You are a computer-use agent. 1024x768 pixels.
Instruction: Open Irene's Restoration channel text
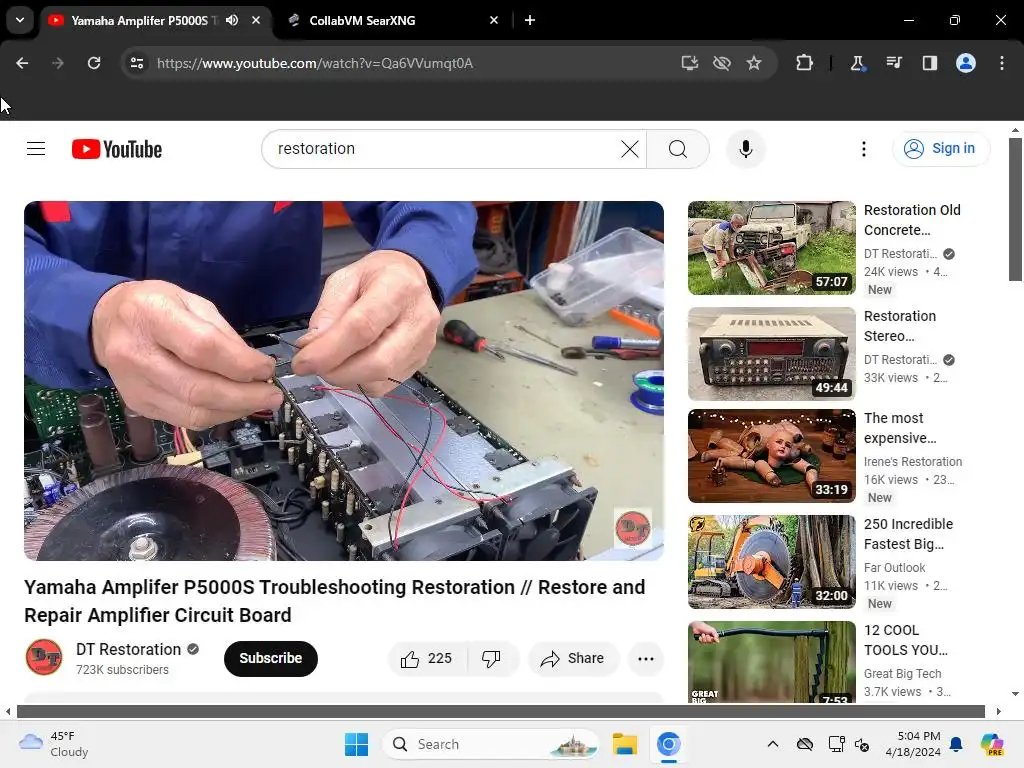[x=913, y=462]
